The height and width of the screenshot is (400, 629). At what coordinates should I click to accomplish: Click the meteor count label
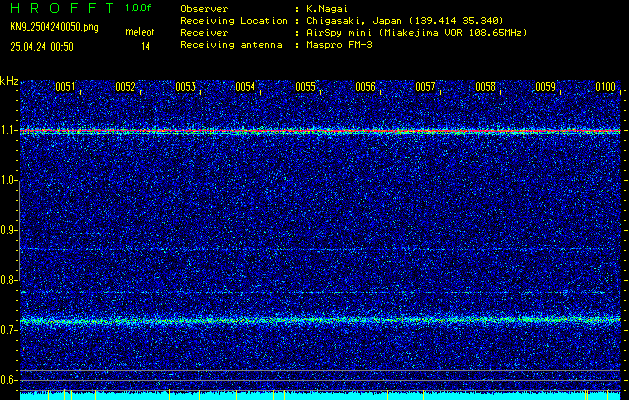(140, 32)
